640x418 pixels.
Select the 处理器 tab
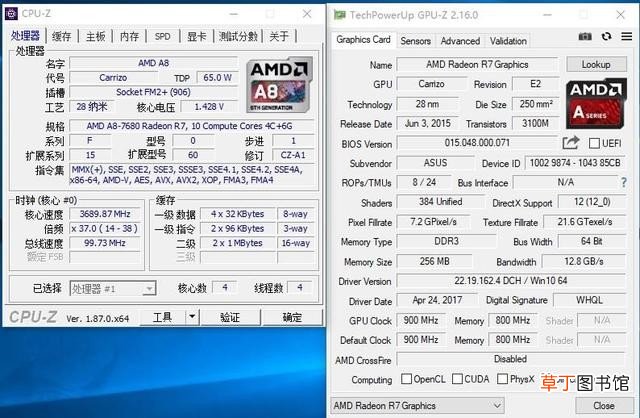pyautogui.click(x=25, y=36)
